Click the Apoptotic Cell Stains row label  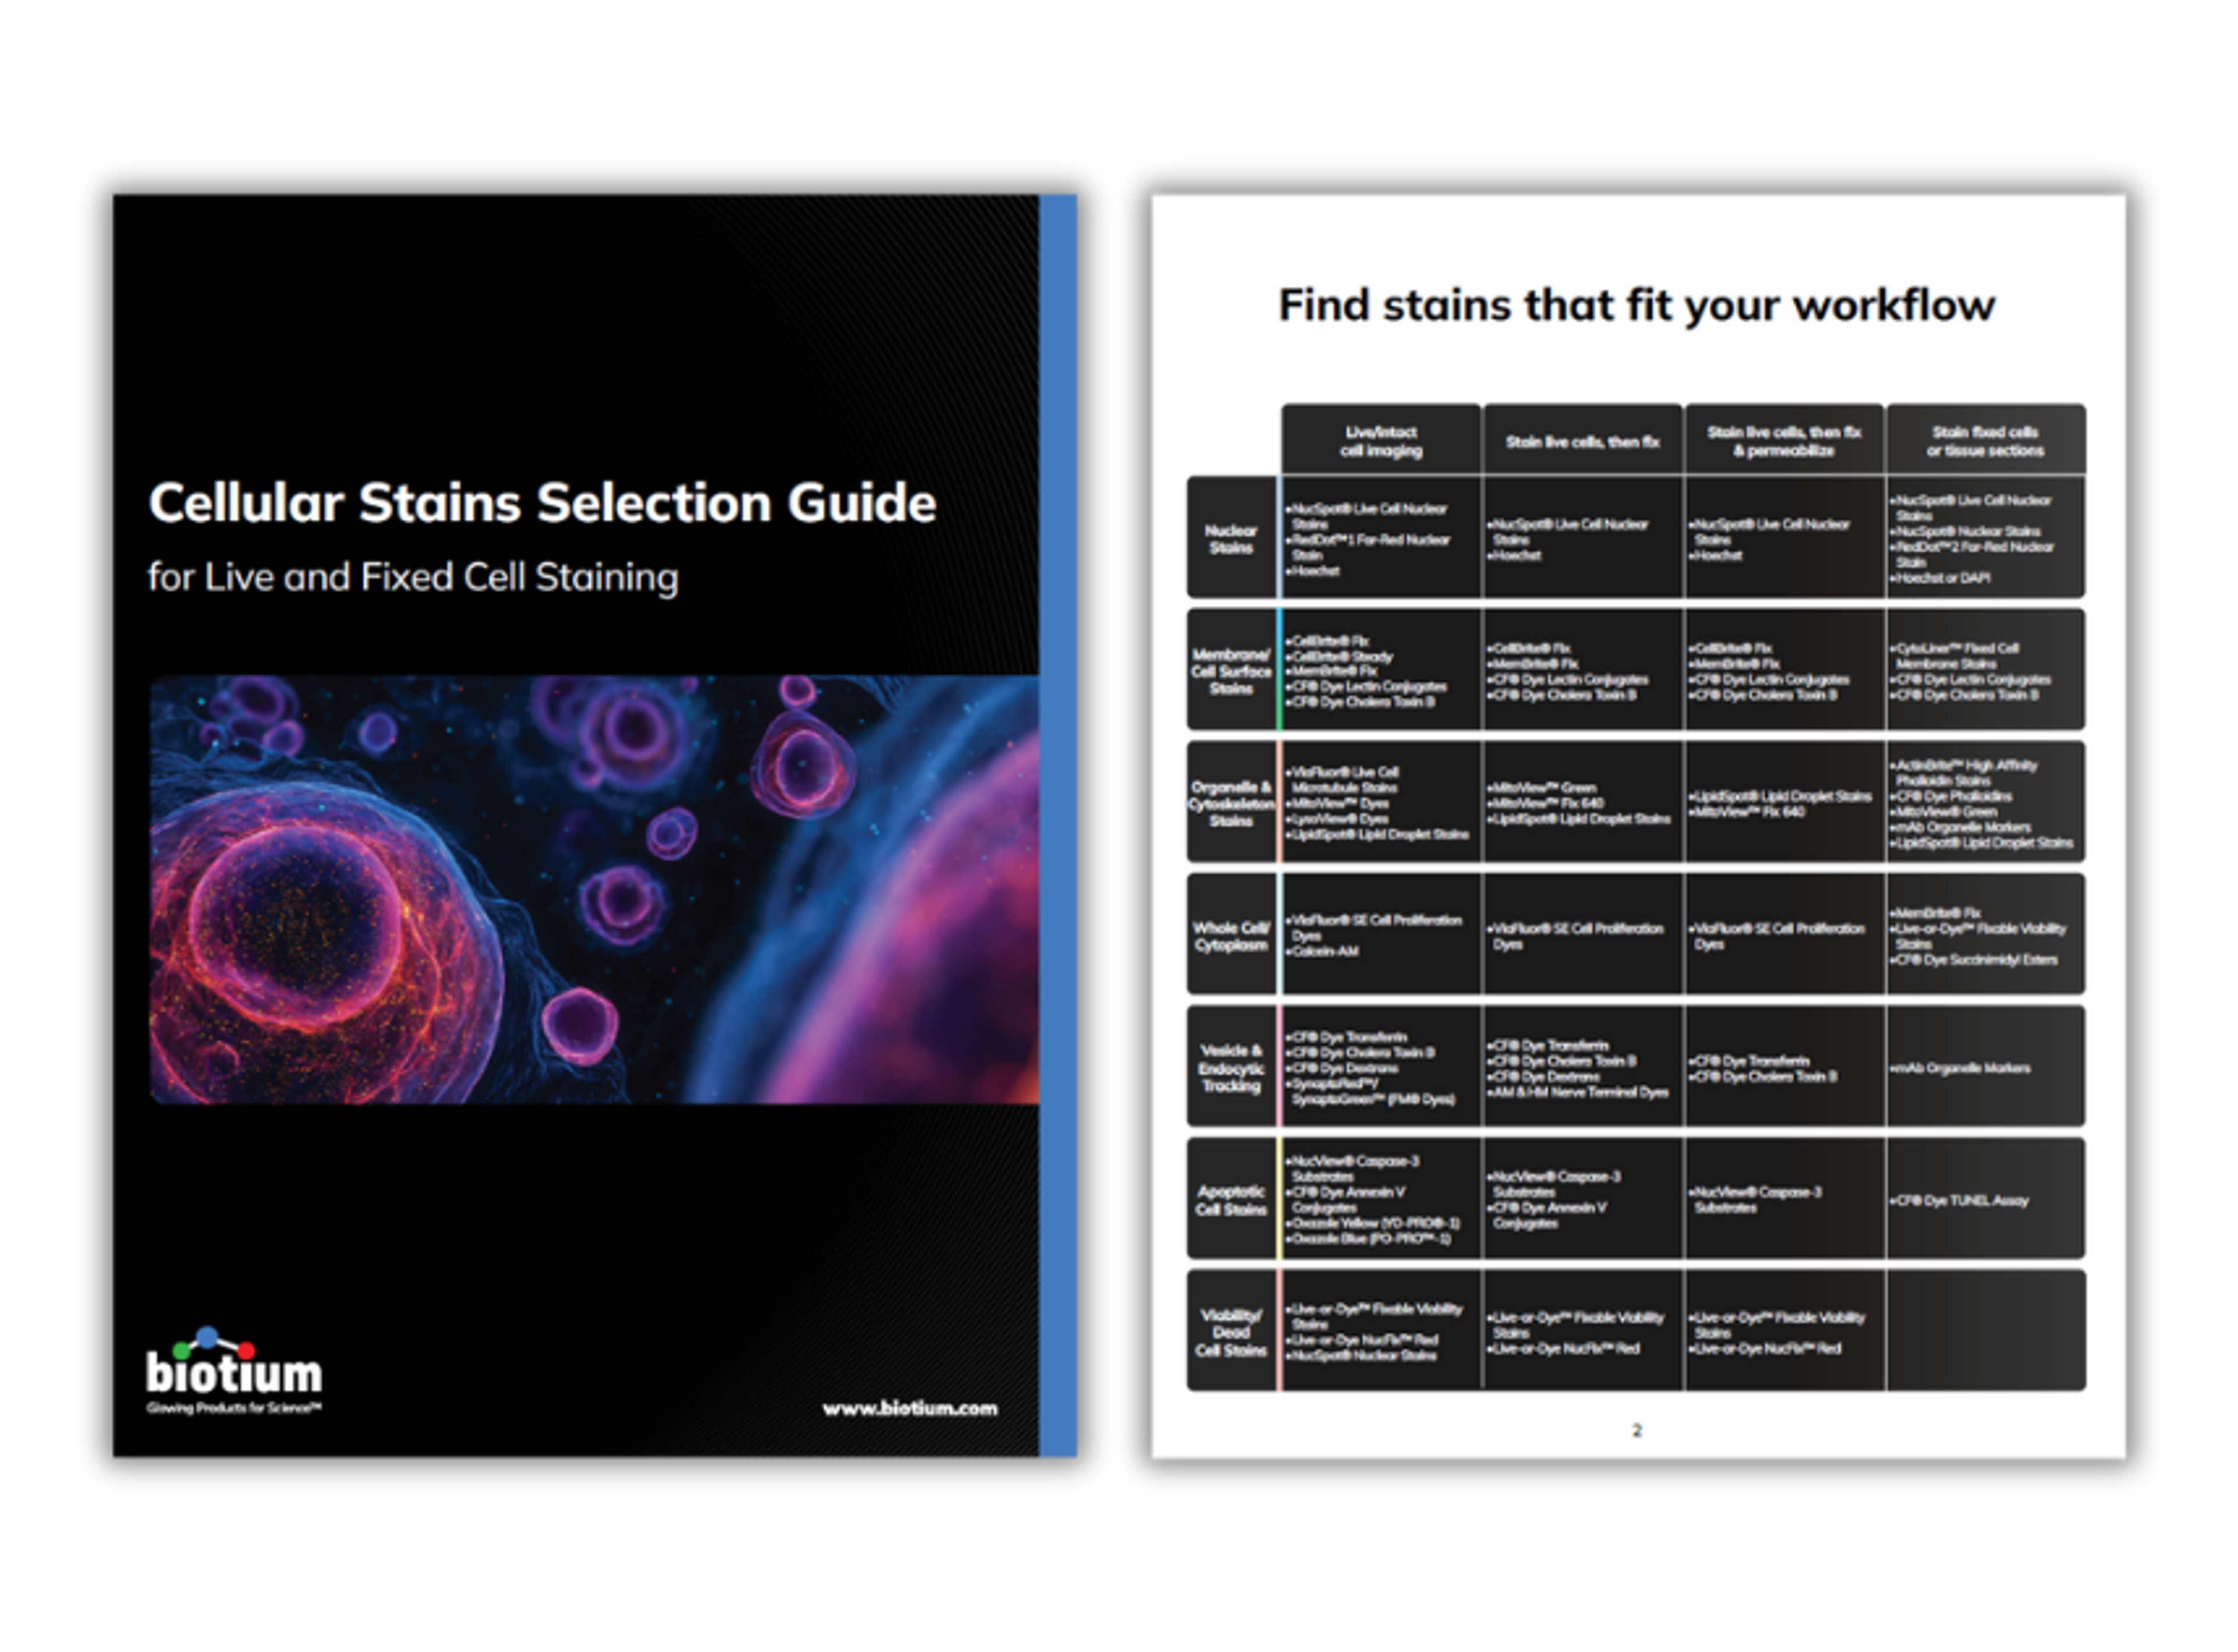(1230, 1200)
